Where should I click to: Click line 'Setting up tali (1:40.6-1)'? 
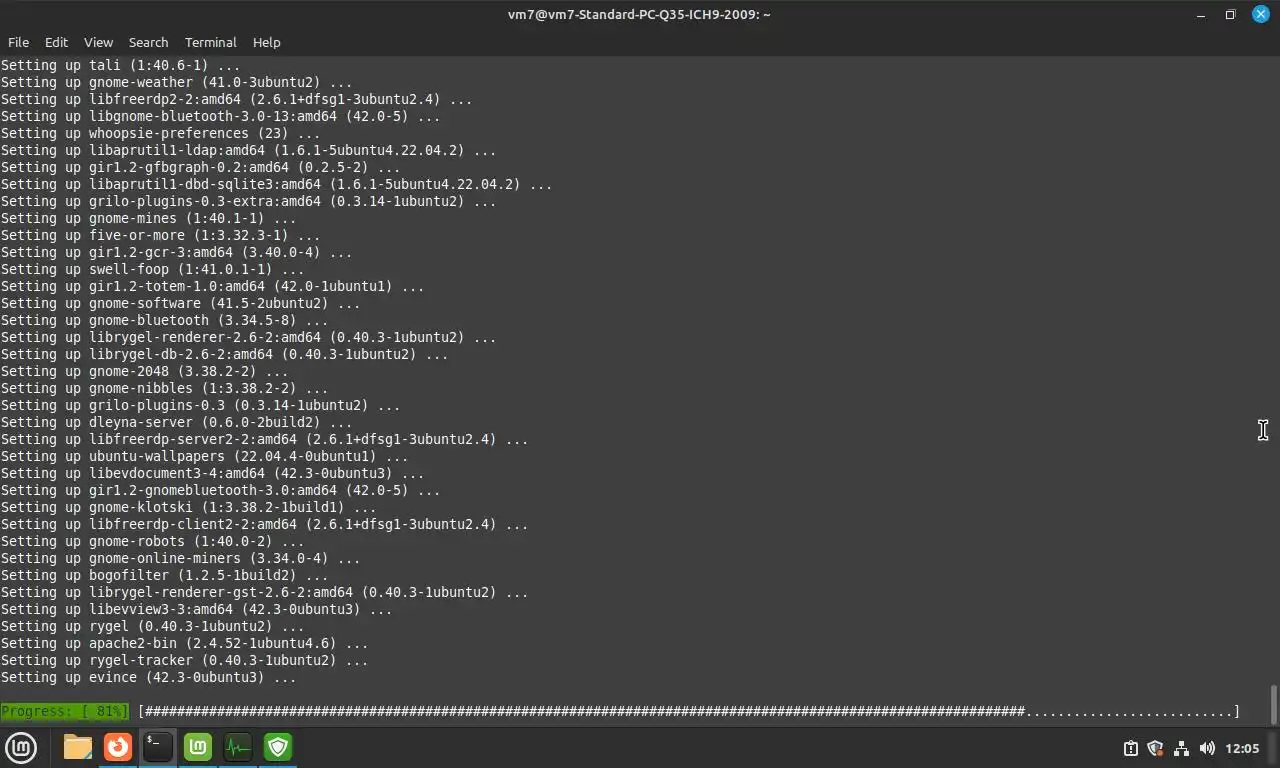click(x=120, y=65)
